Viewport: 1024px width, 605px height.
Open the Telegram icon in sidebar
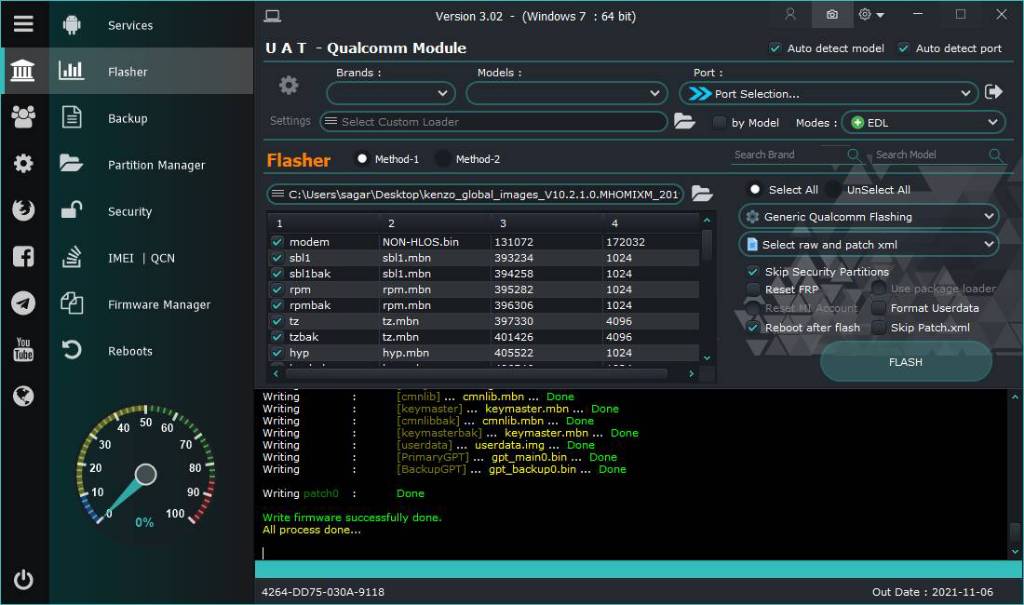[24, 303]
